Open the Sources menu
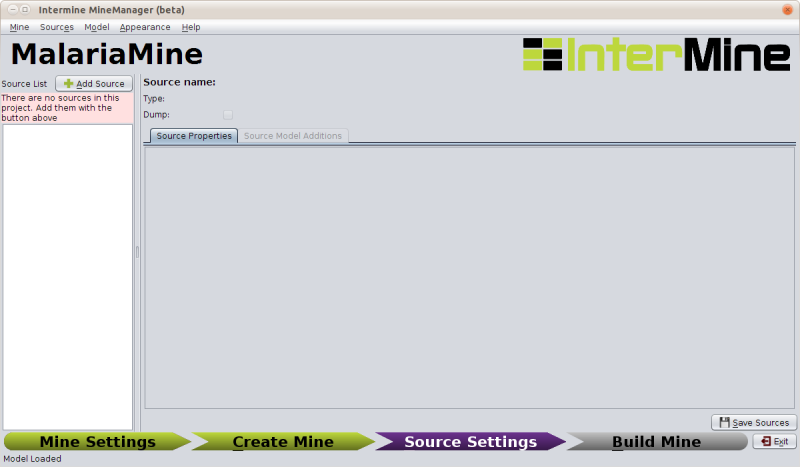This screenshot has height=467, width=800. (x=57, y=27)
